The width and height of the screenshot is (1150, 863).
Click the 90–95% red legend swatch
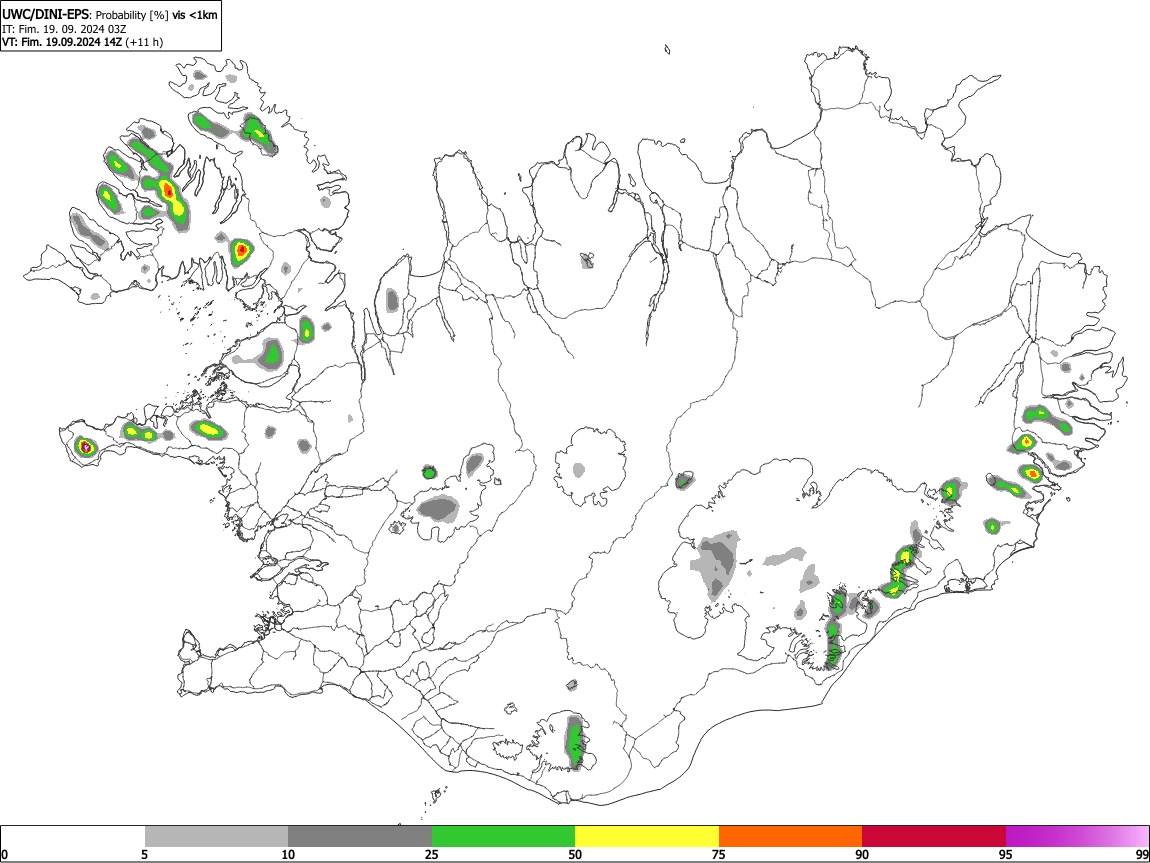click(934, 836)
